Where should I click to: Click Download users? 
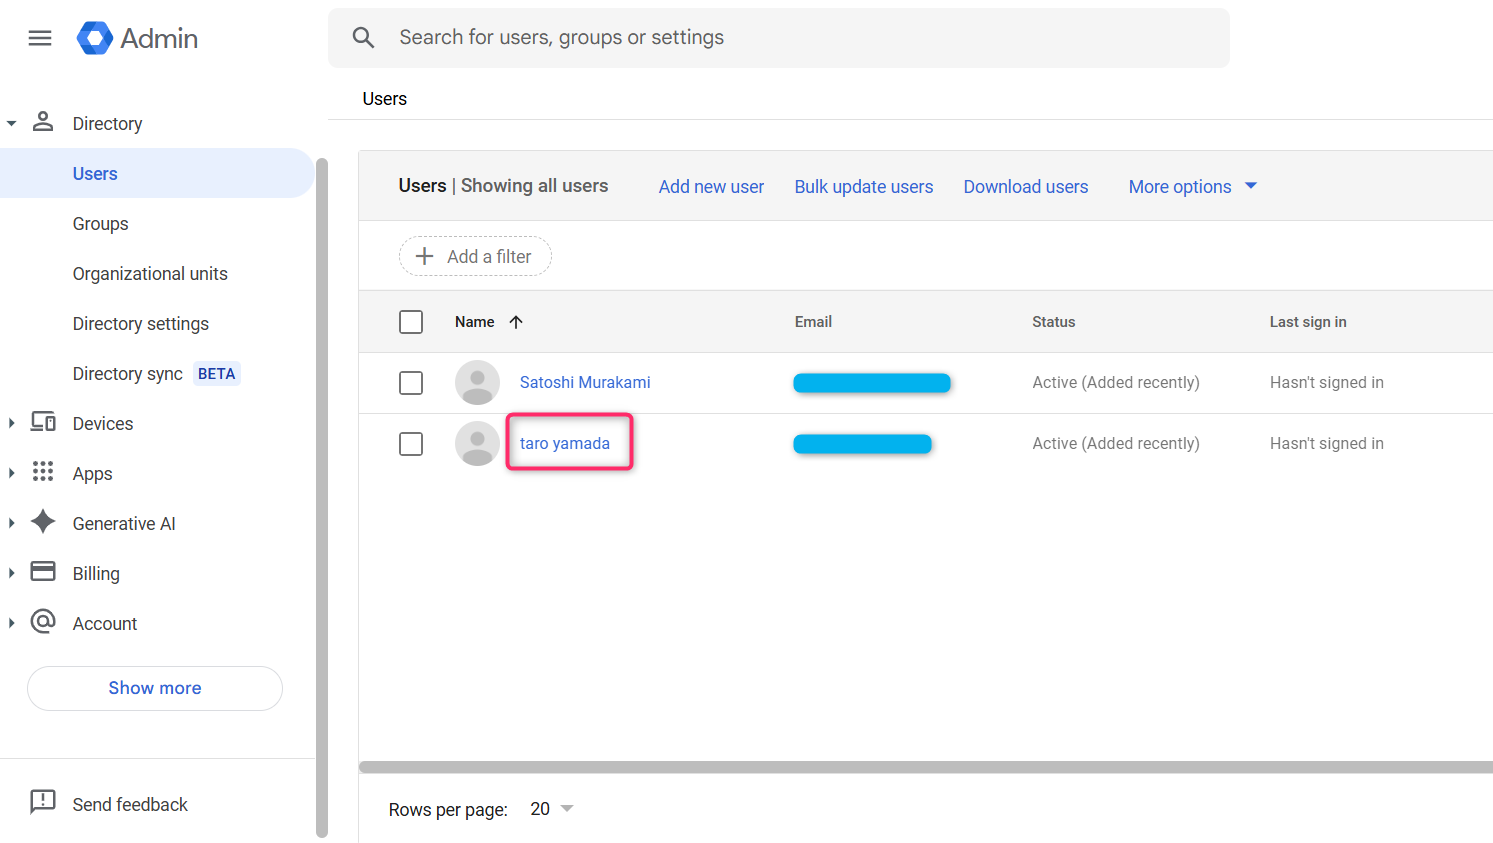click(1026, 187)
